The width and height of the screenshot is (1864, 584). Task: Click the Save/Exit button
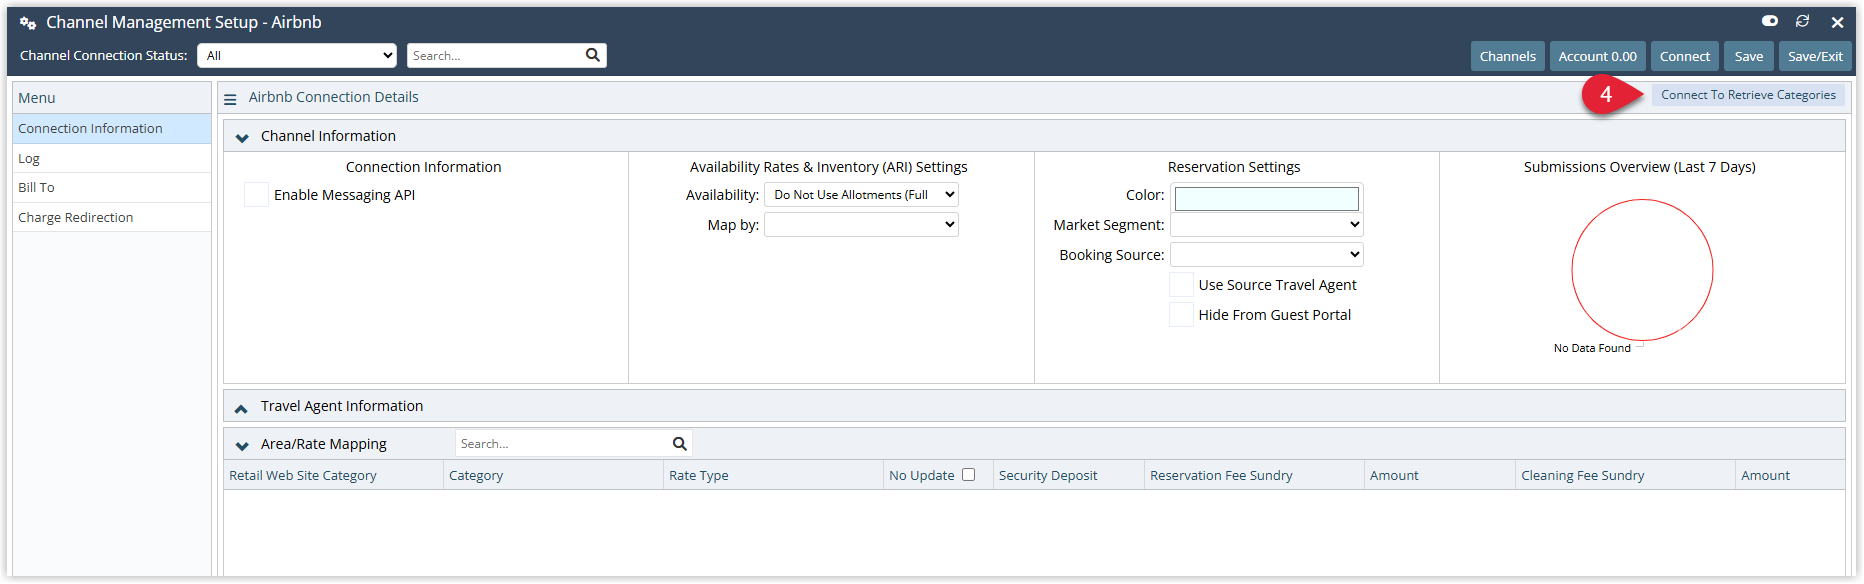point(1815,56)
